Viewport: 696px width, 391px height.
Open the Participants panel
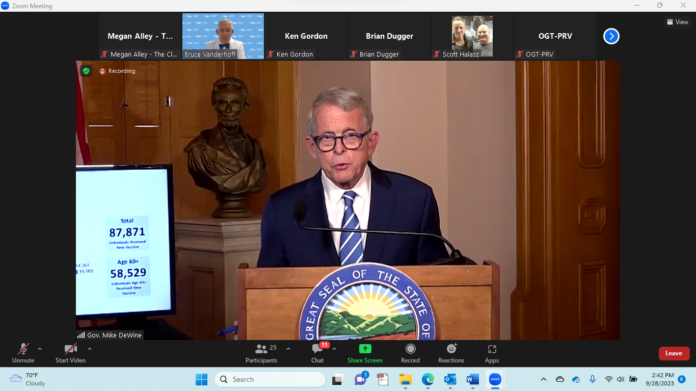tap(261, 354)
